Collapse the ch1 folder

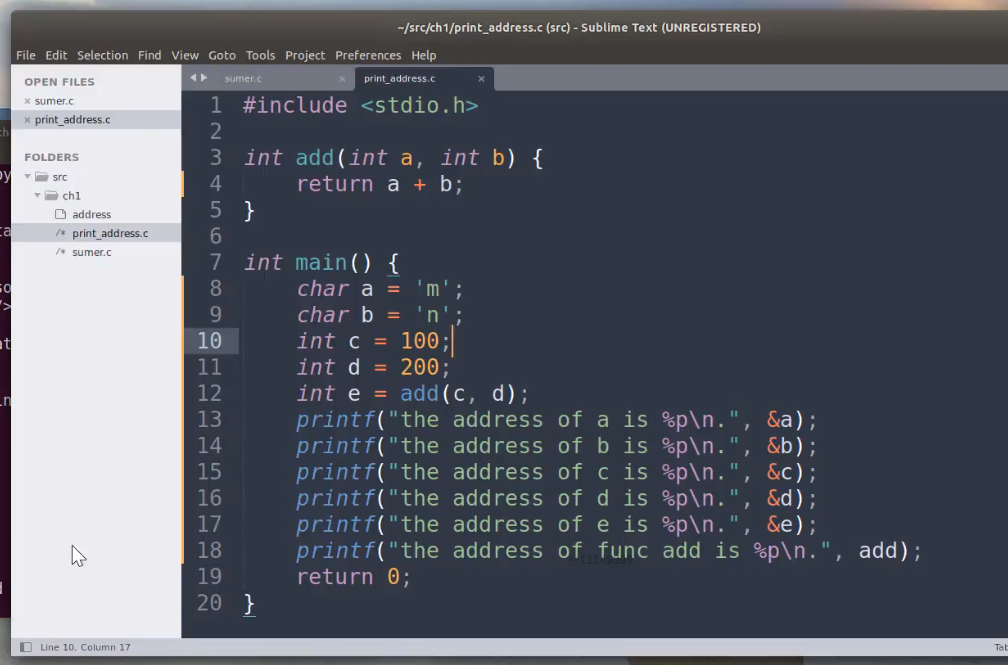click(x=37, y=195)
